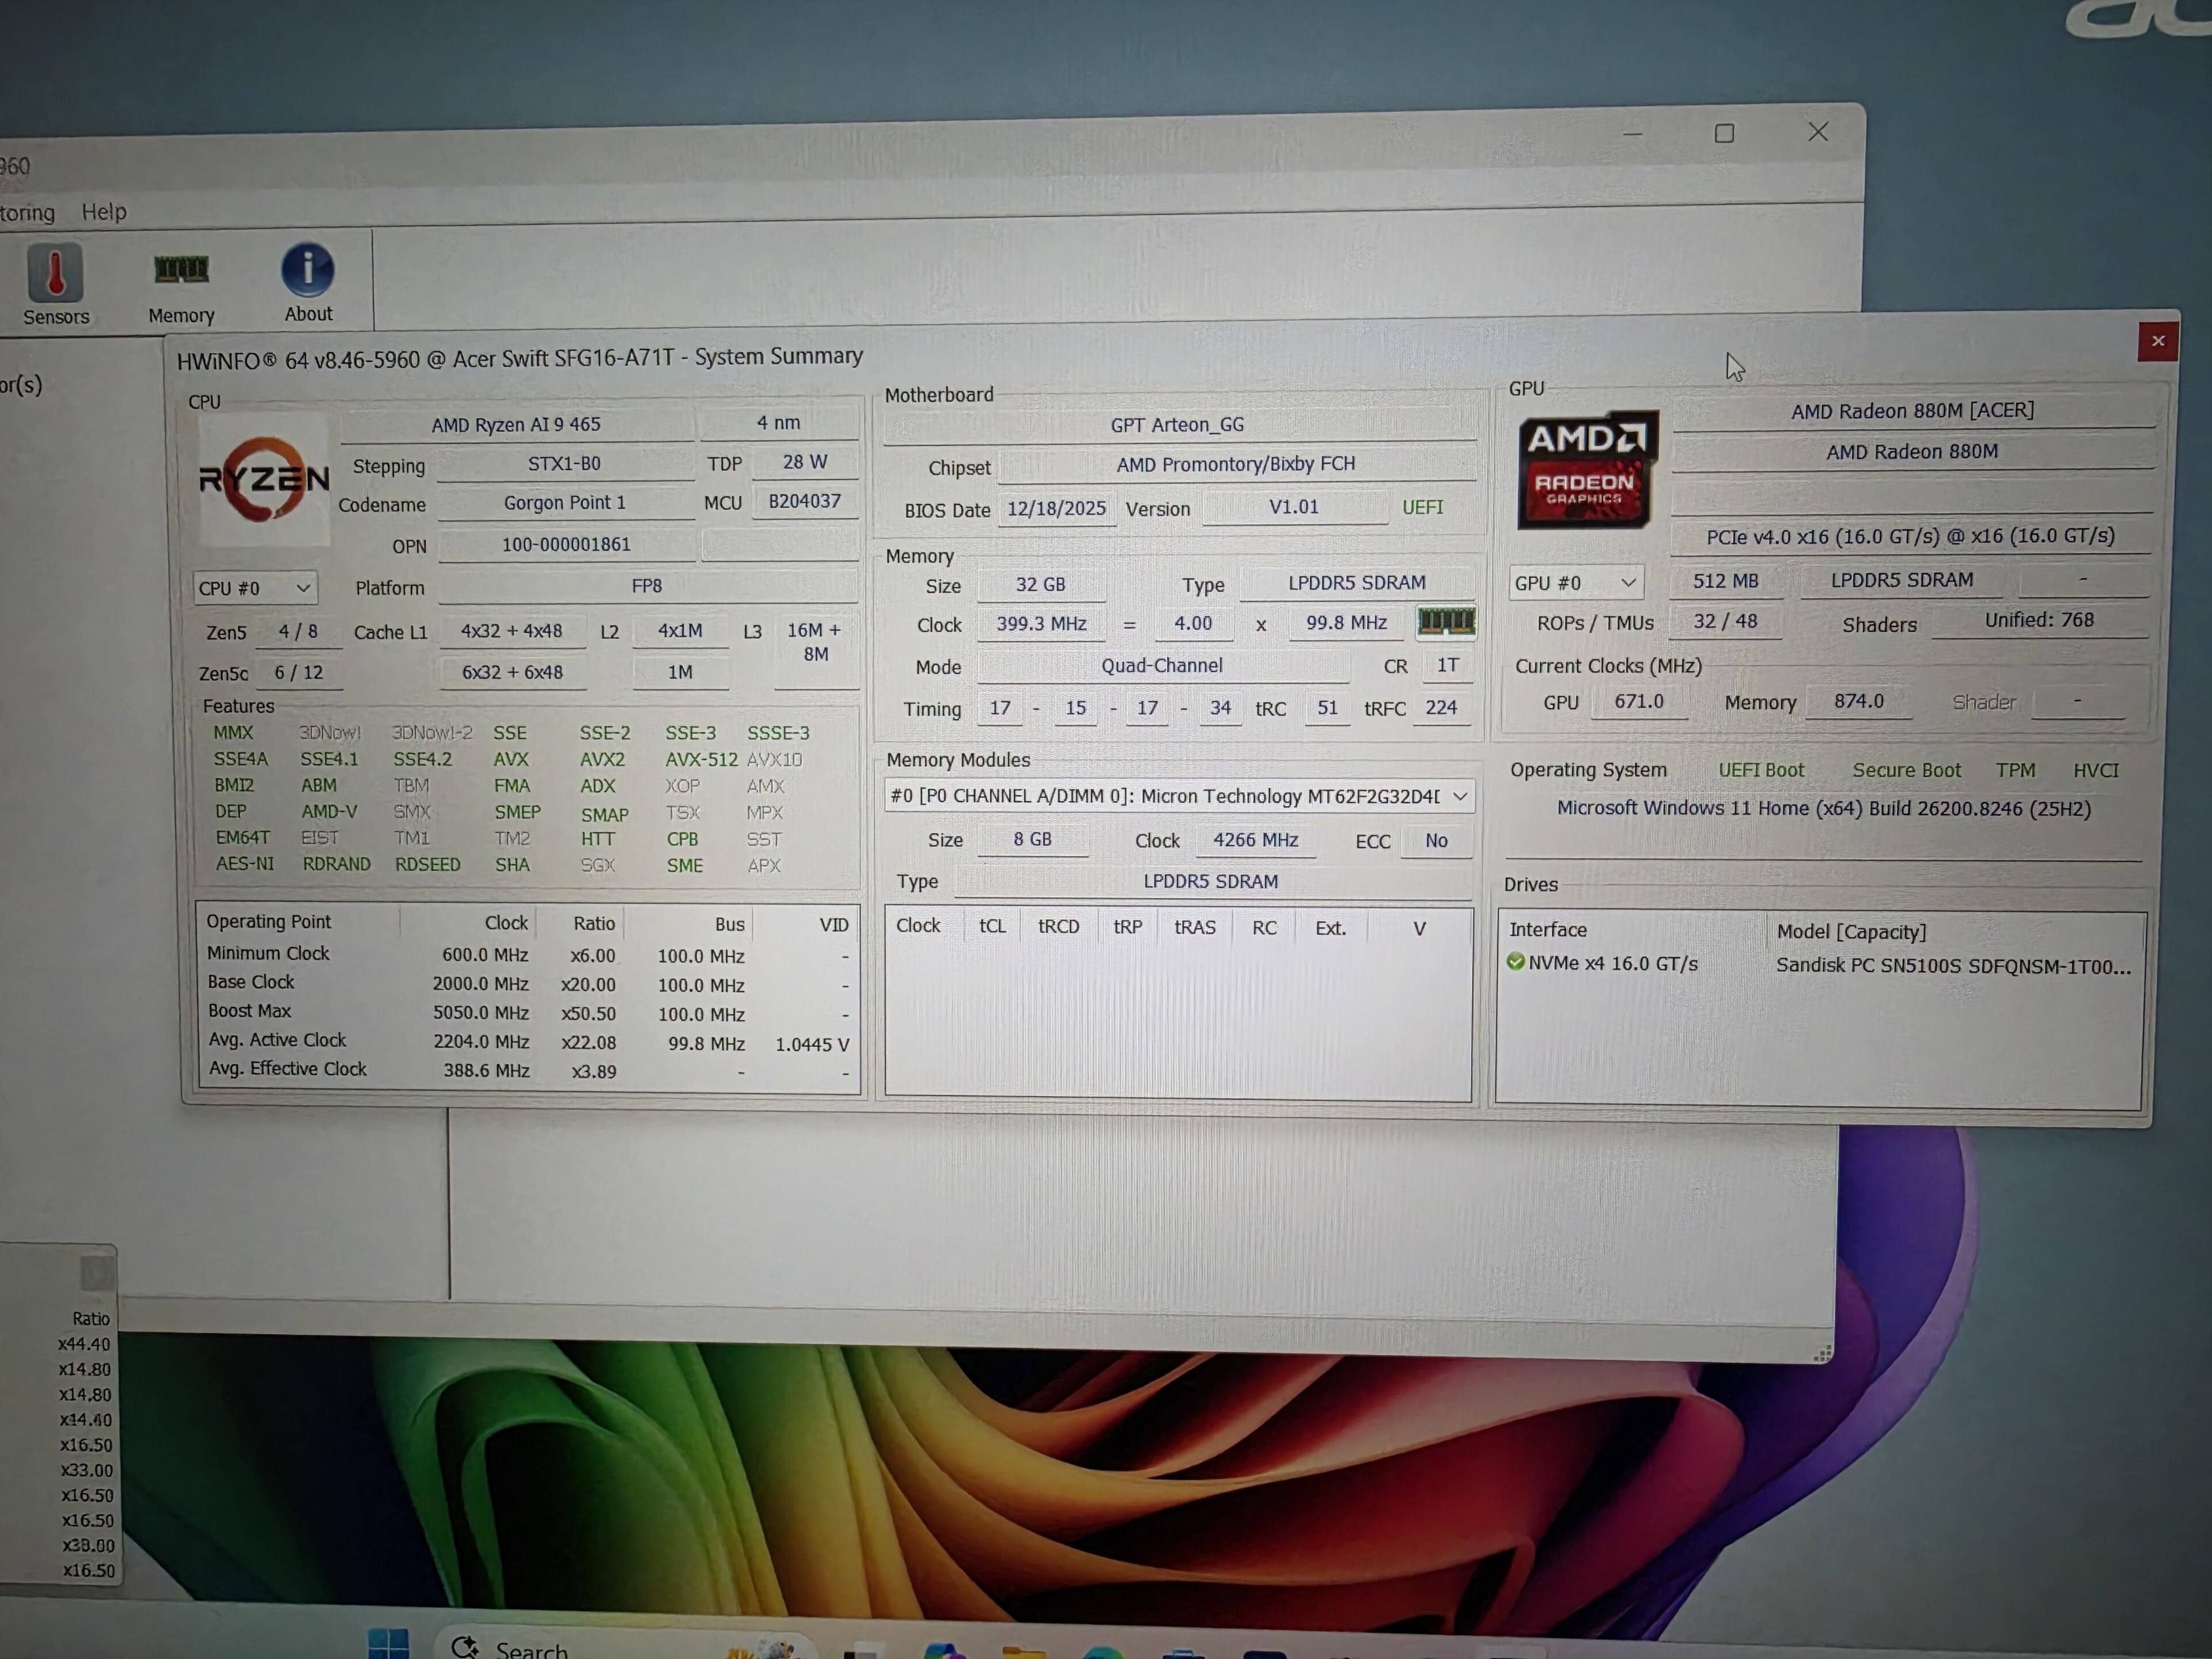This screenshot has height=1659, width=2212.
Task: Click the AMD Radeon 880M [ACER] field
Action: 1912,411
